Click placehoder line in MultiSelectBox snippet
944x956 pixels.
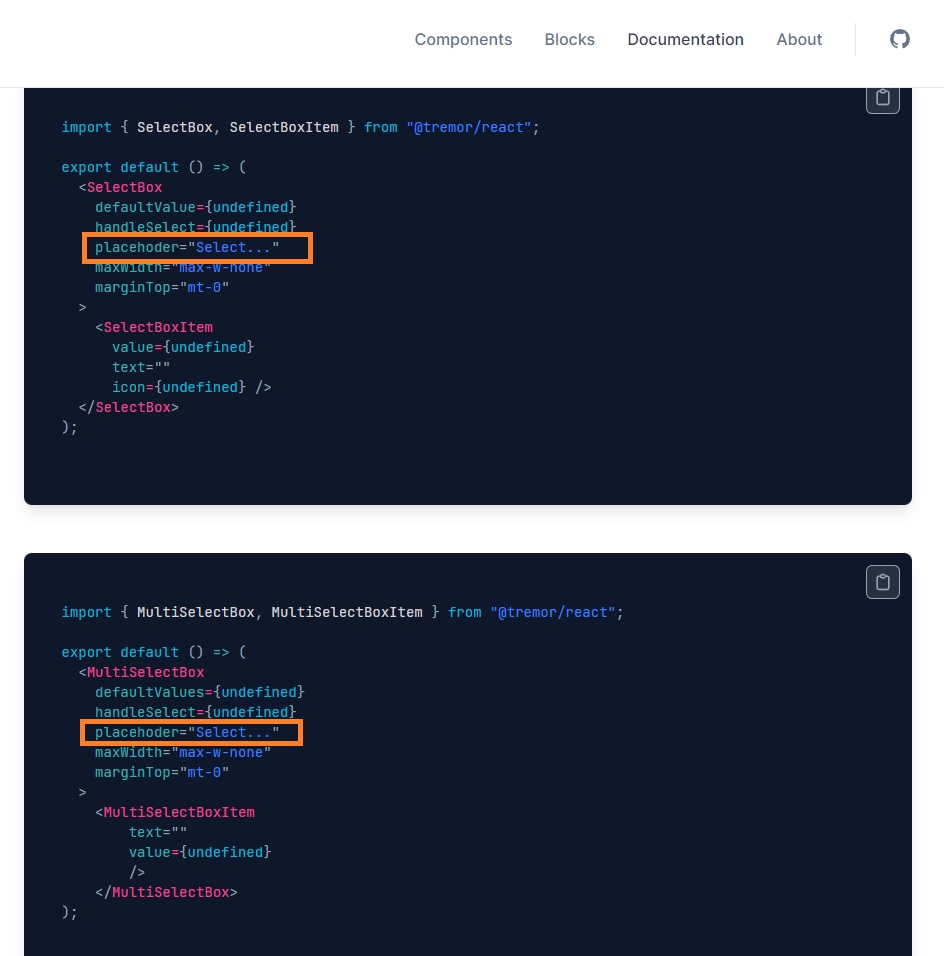(187, 732)
